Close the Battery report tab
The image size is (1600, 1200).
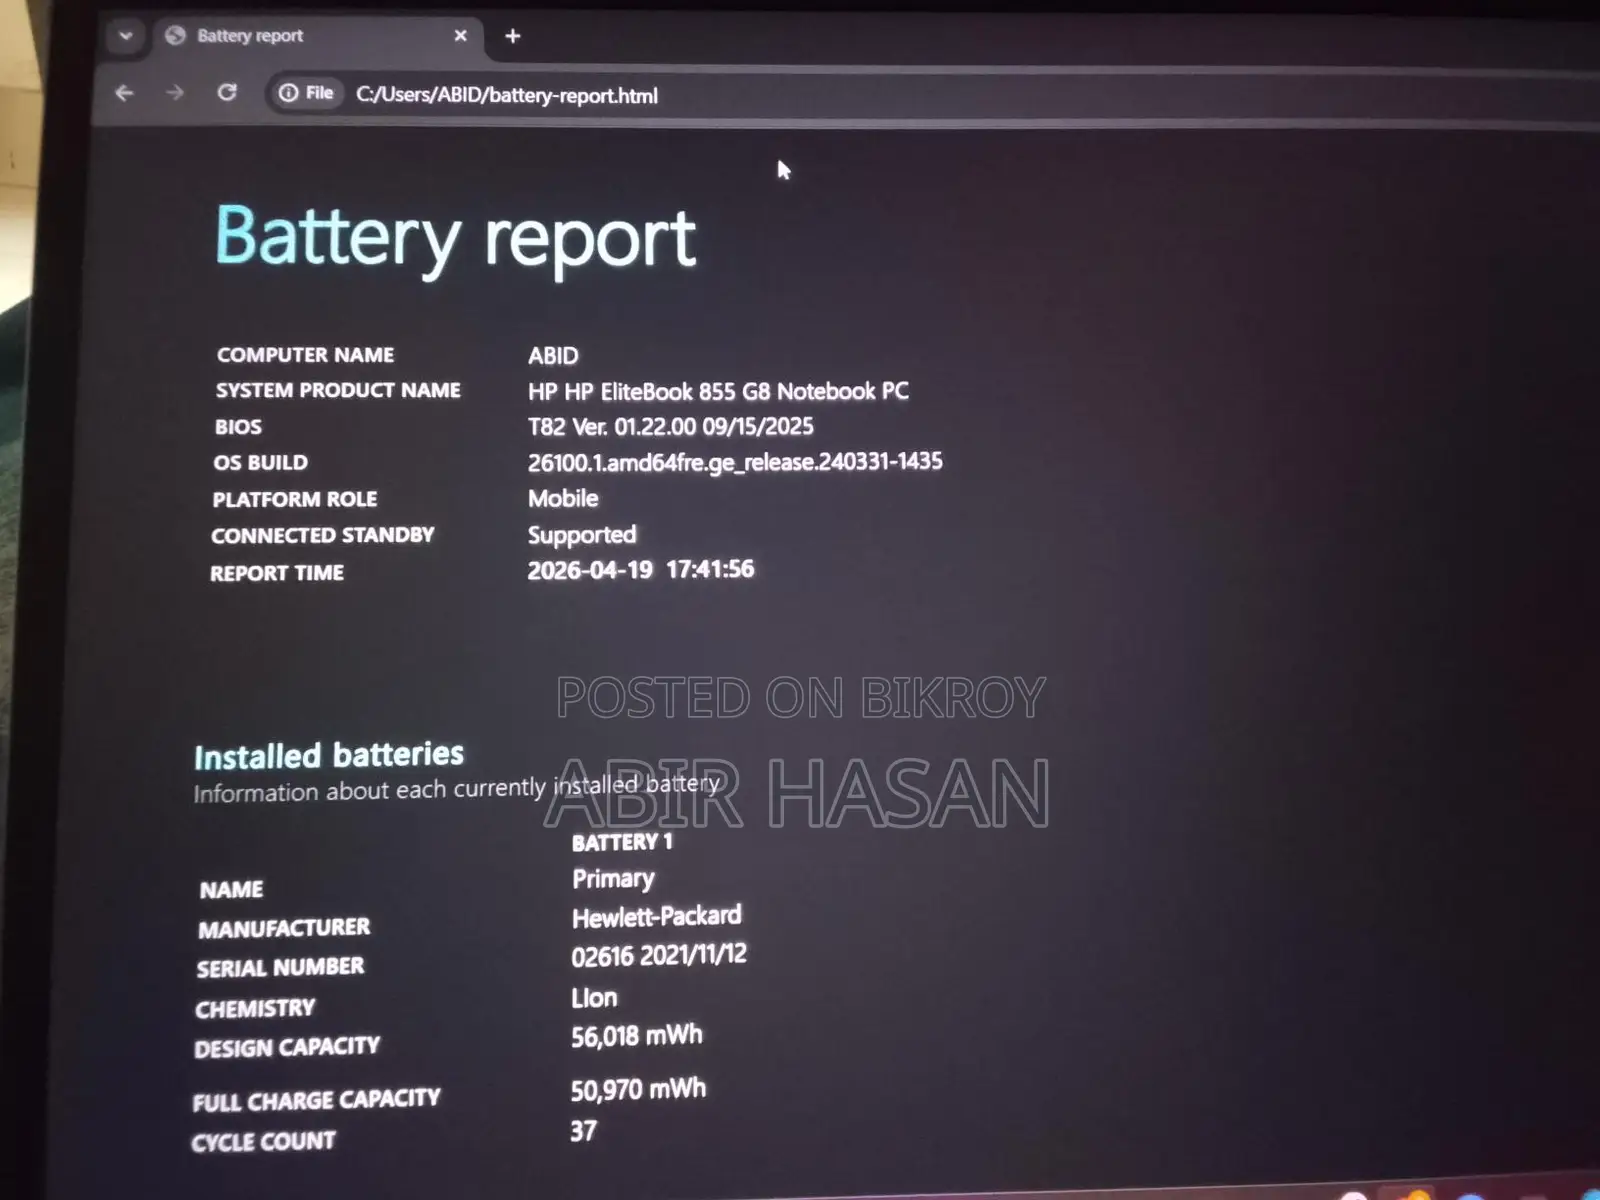pyautogui.click(x=460, y=35)
